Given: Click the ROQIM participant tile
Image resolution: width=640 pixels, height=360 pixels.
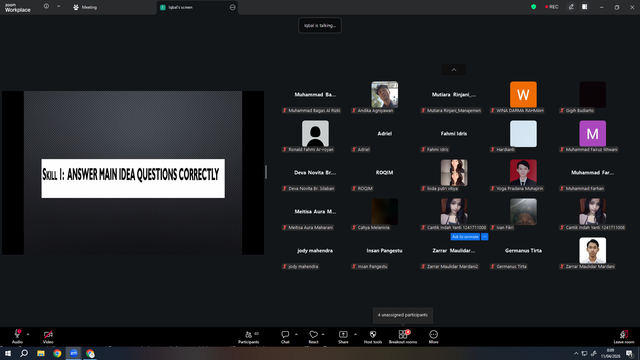Looking at the screenshot, I should (384, 173).
